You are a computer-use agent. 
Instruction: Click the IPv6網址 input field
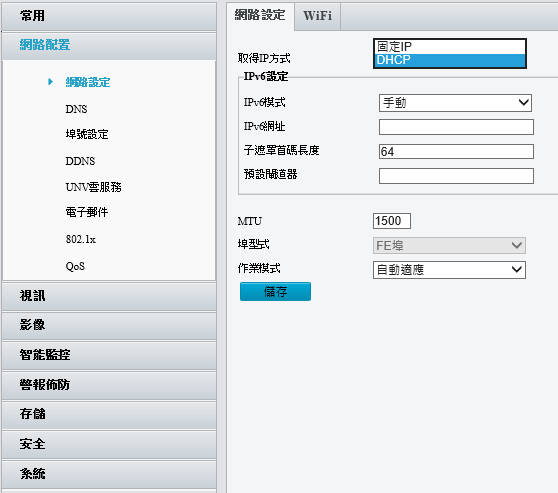pos(456,127)
